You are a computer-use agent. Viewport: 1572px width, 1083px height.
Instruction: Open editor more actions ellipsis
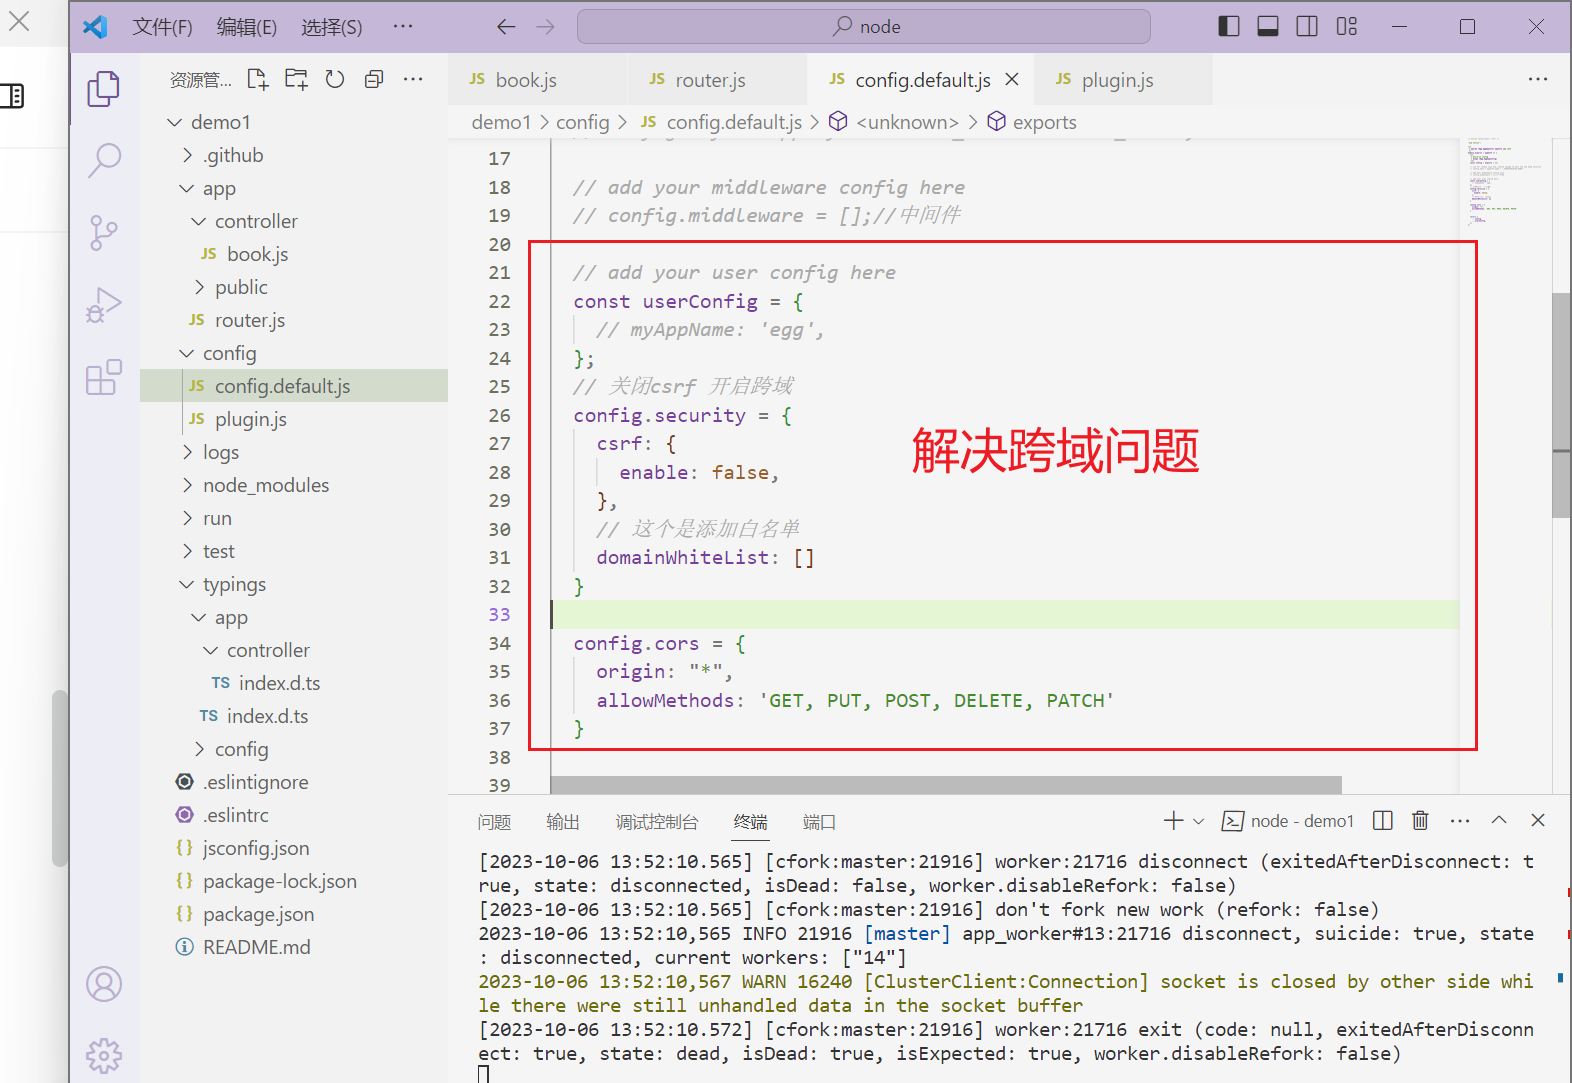click(1538, 79)
